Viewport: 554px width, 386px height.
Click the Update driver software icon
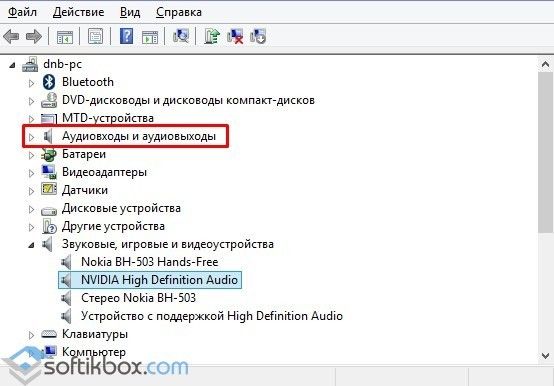[x=212, y=36]
